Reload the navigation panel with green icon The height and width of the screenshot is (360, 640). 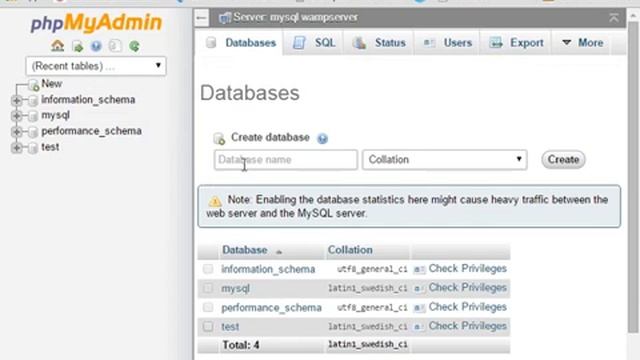coord(134,46)
